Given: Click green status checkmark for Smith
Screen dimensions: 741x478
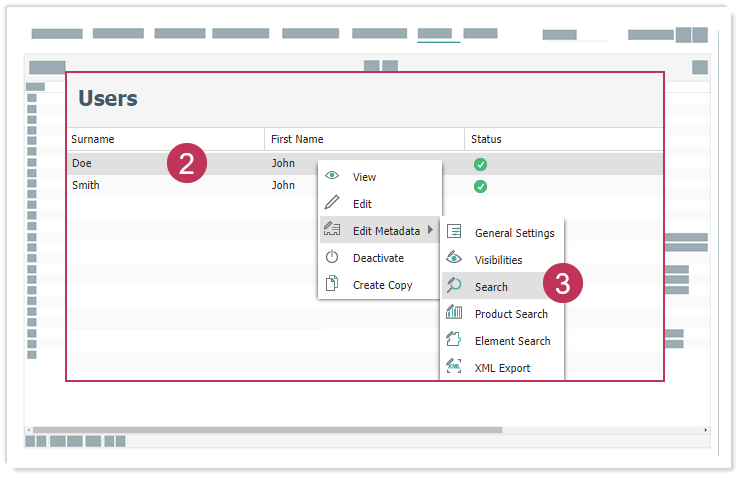Looking at the screenshot, I should pyautogui.click(x=480, y=186).
